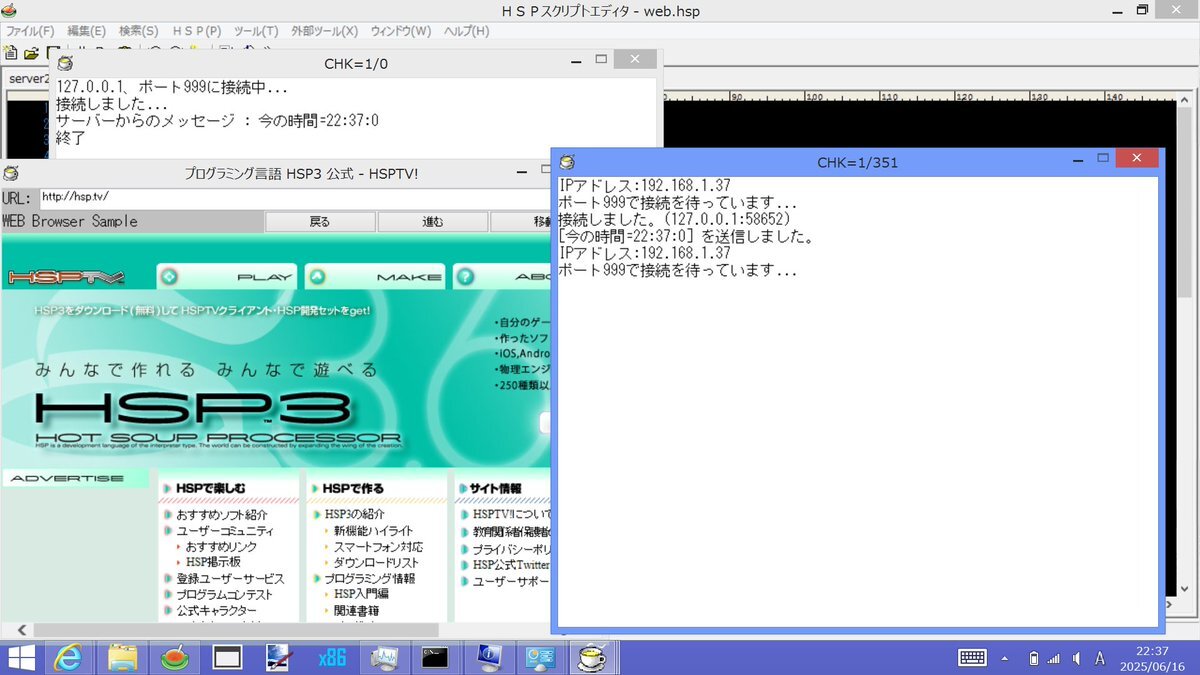Image resolution: width=1200 pixels, height=675 pixels.
Task: Open the network signal tray icon
Action: 1054,658
